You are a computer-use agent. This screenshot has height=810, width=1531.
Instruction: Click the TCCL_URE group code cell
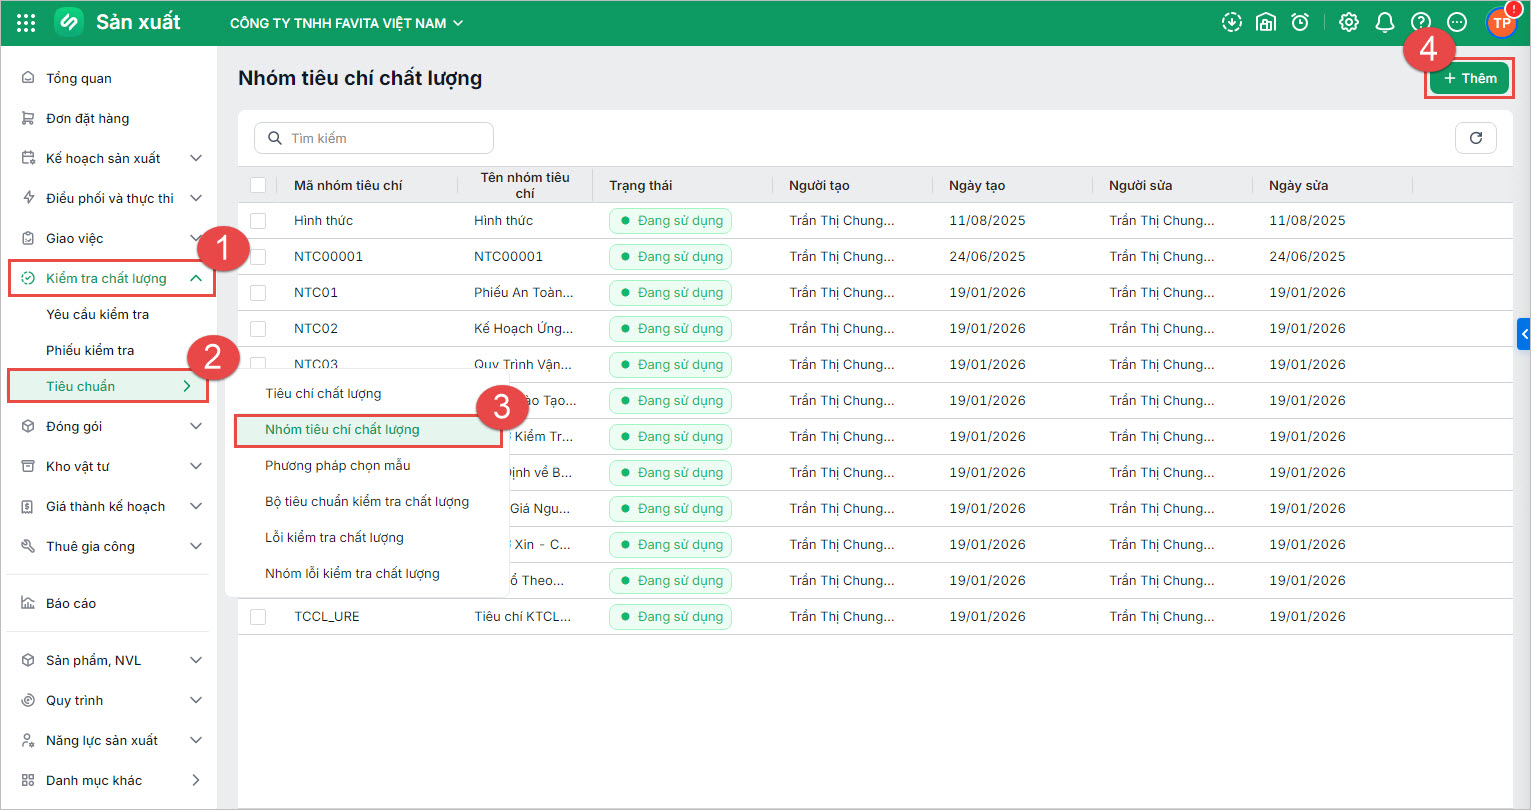[x=327, y=616]
